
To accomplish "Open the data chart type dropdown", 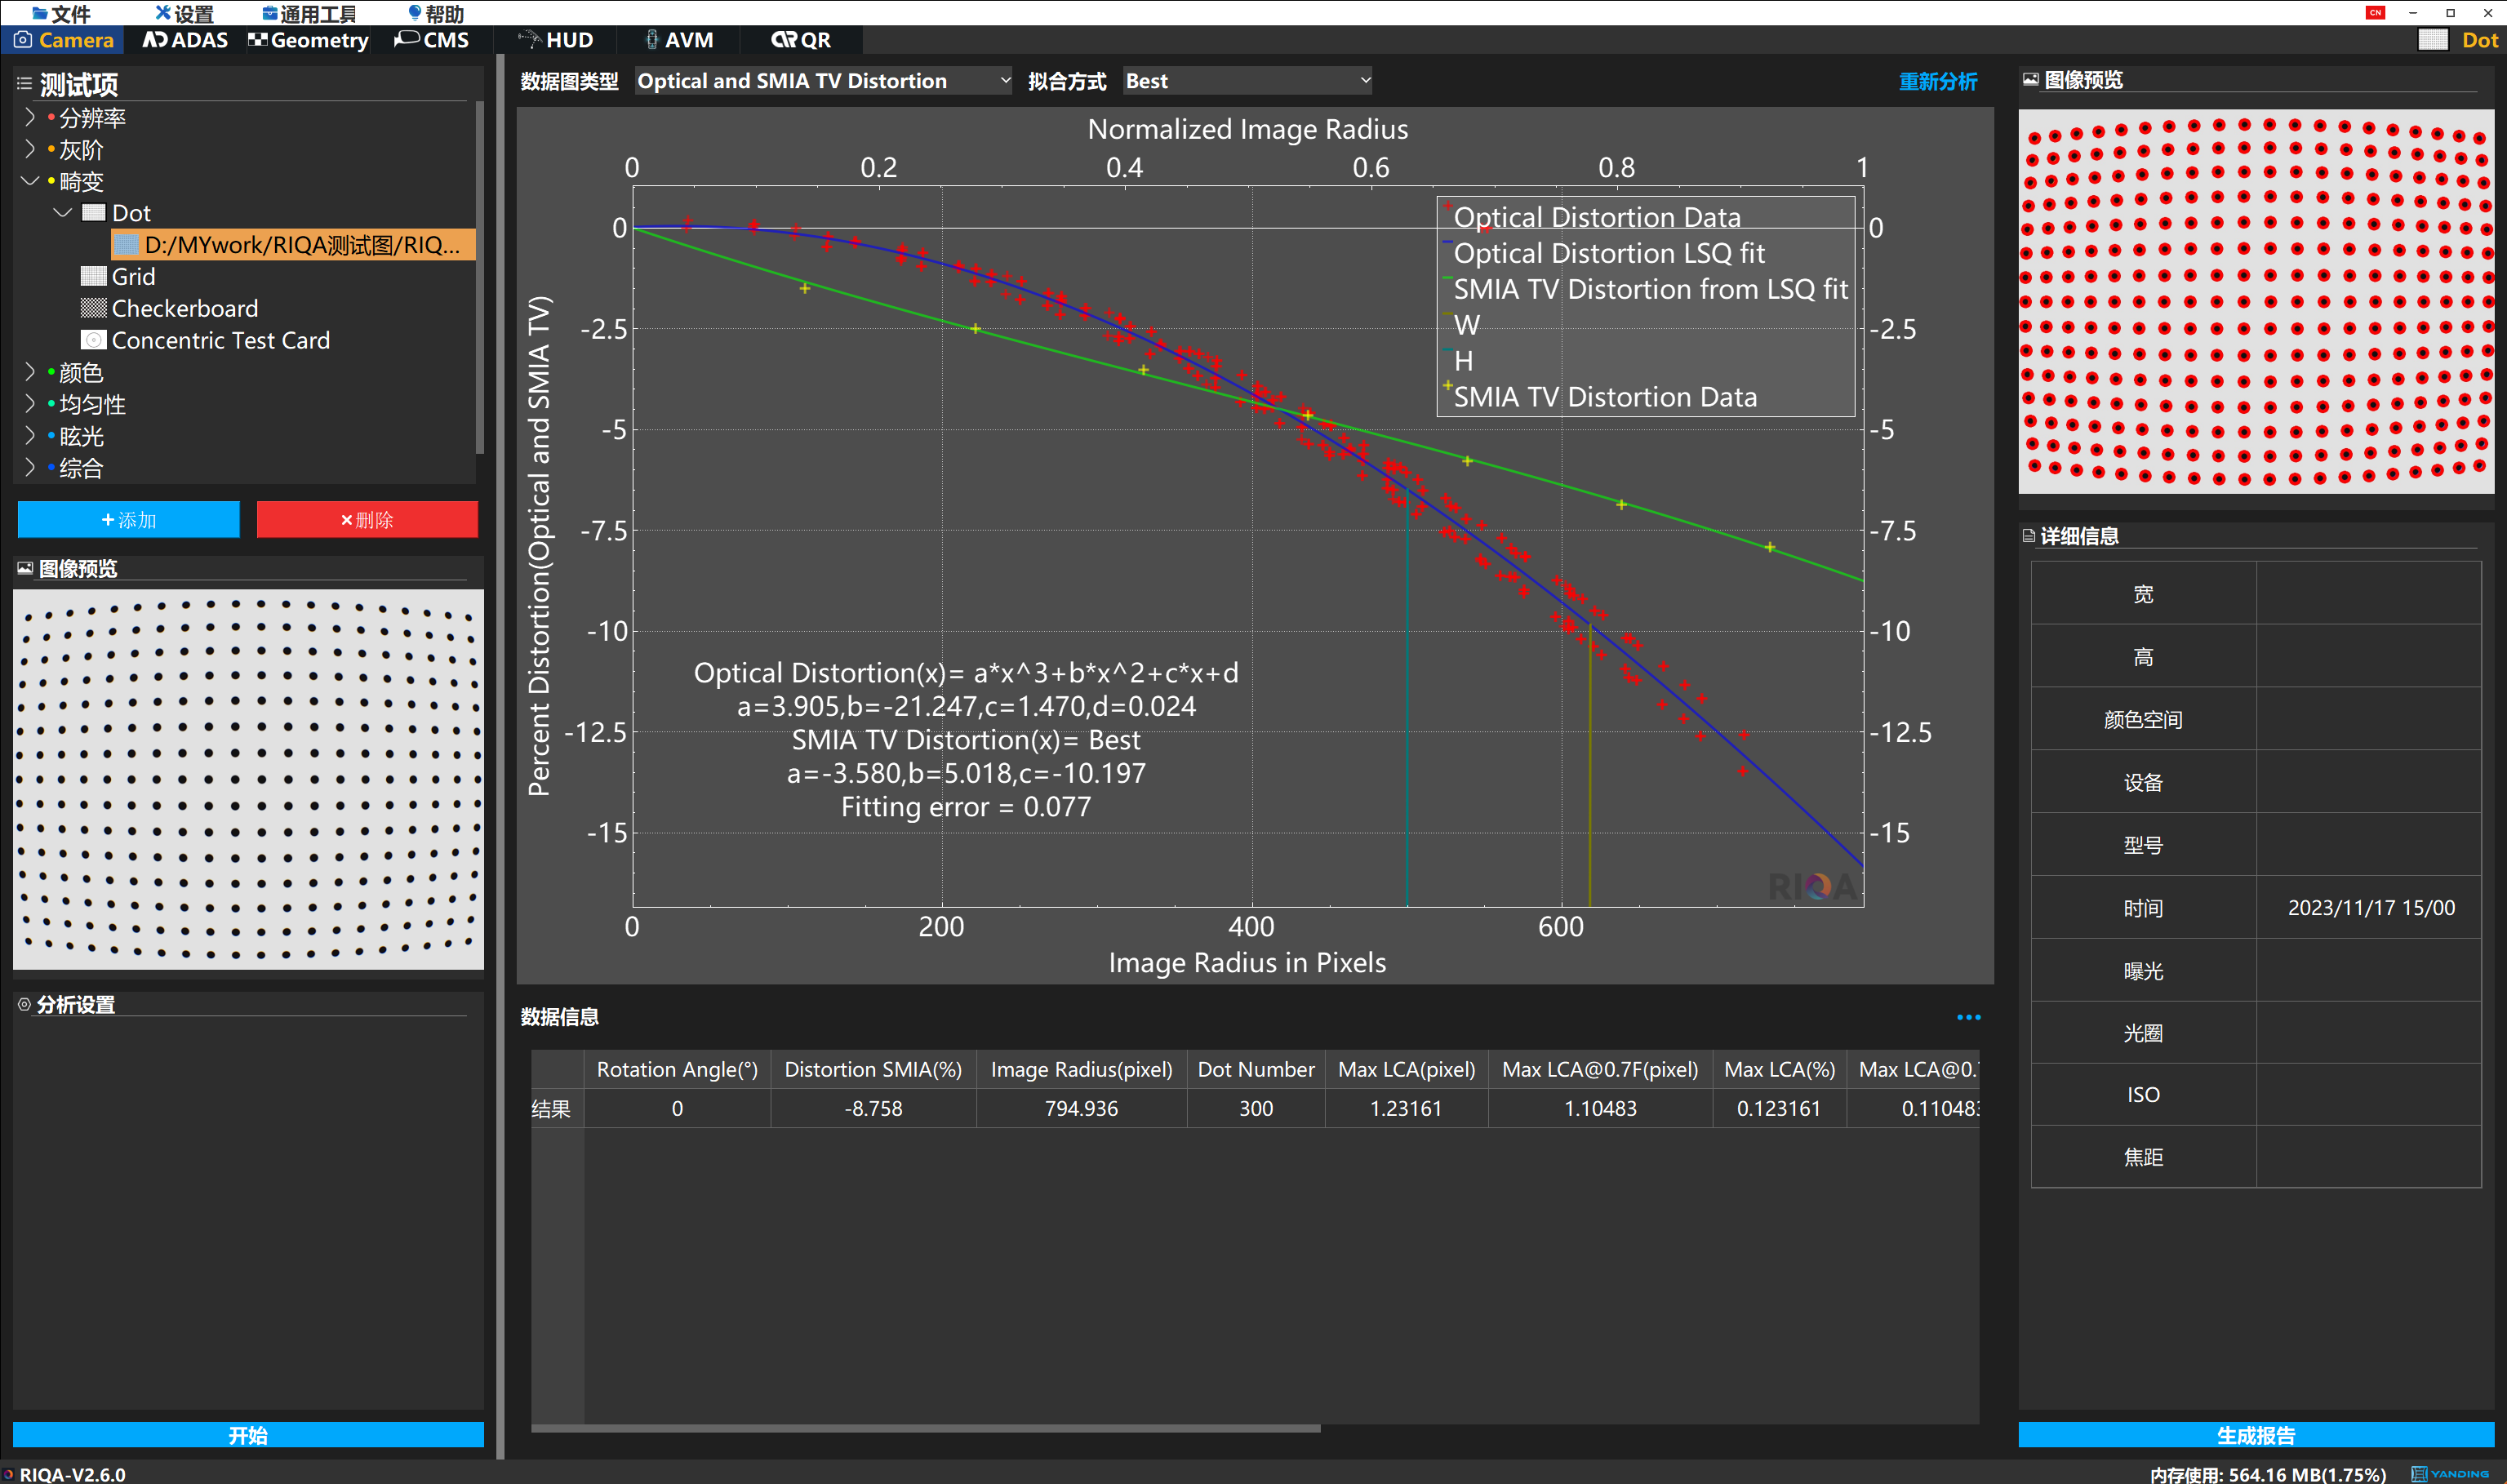I will 823,81.
